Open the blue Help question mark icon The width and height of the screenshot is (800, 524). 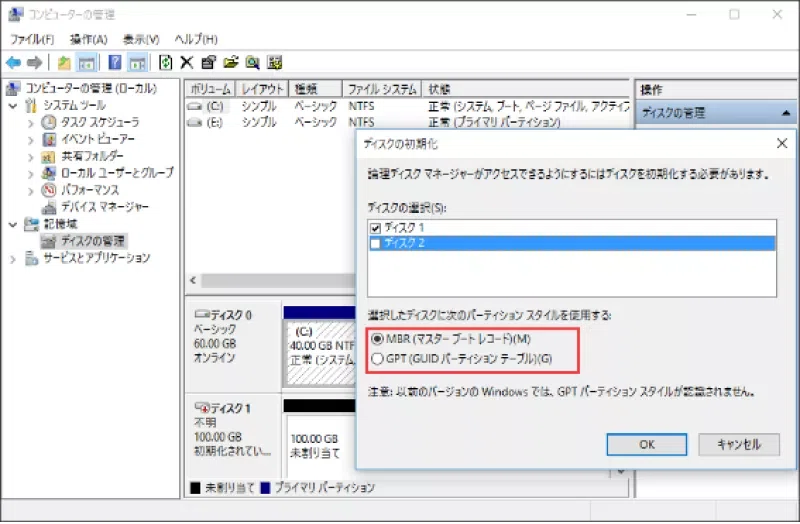pos(115,63)
